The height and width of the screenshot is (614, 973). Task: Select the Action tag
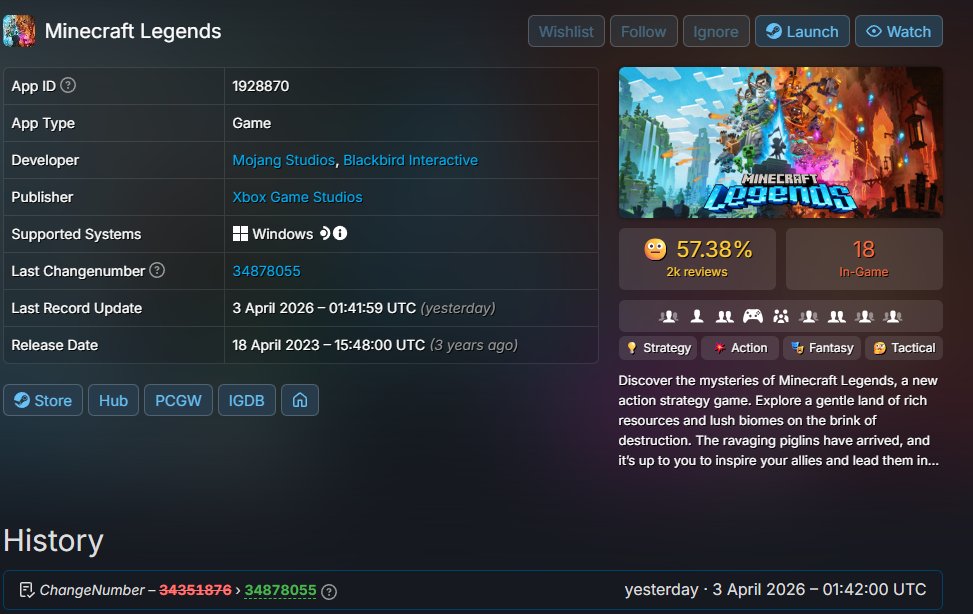pos(740,348)
